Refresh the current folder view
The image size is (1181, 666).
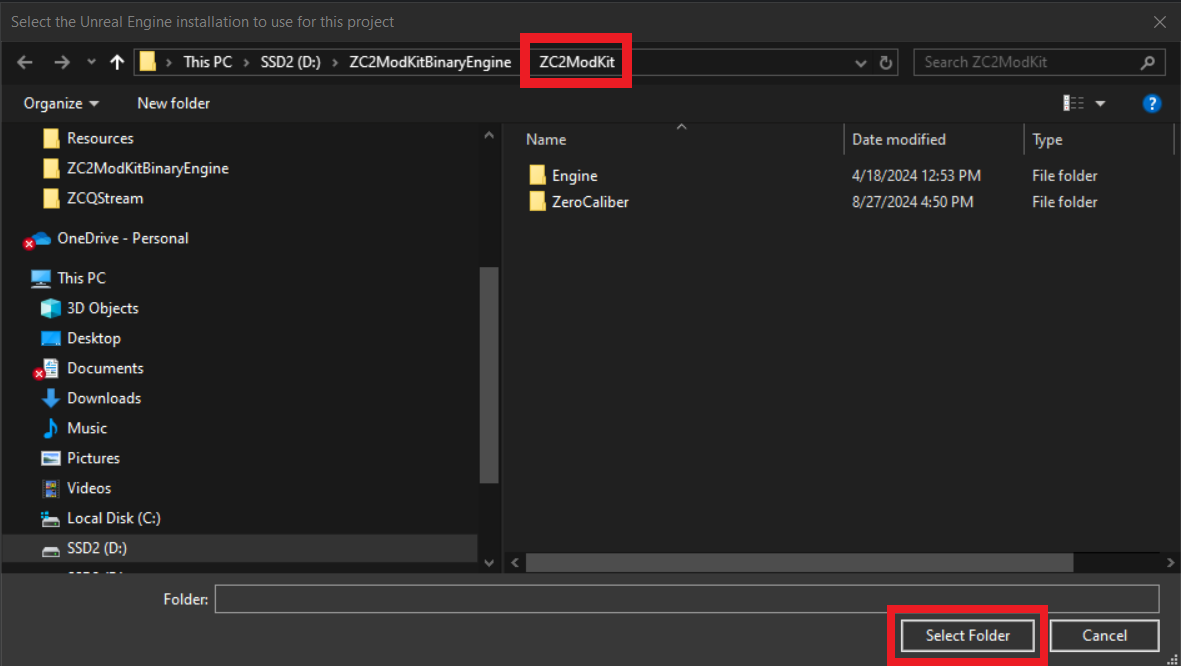click(x=886, y=62)
